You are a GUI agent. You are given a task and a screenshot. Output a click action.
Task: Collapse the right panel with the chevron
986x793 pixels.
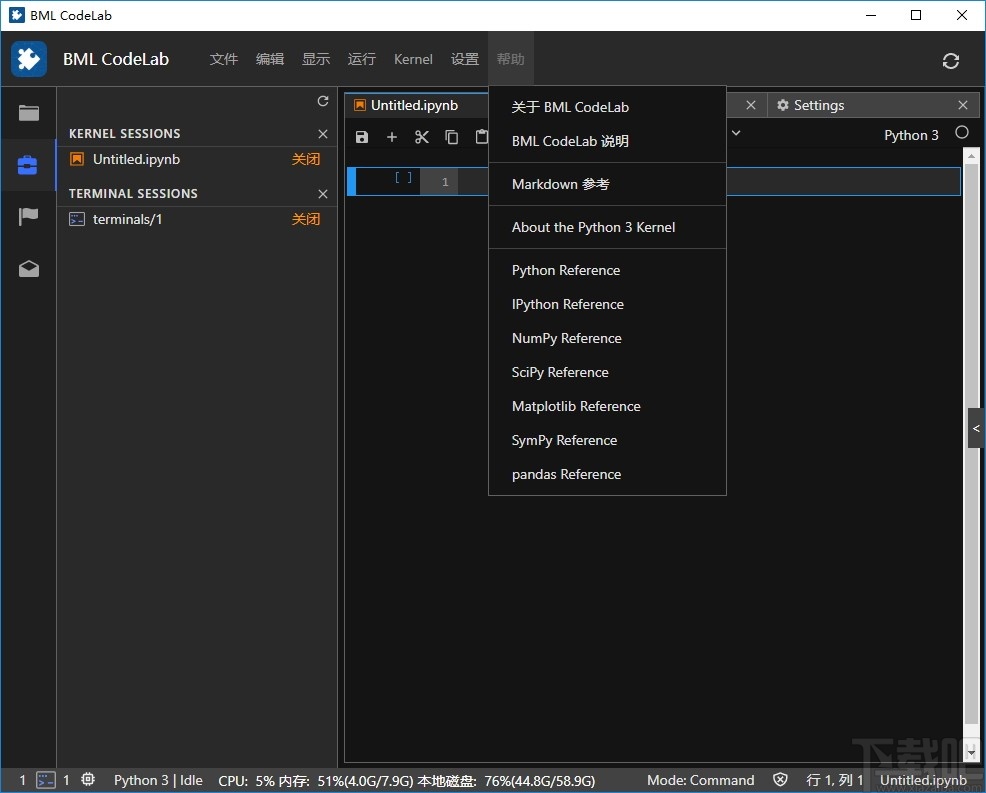click(976, 428)
